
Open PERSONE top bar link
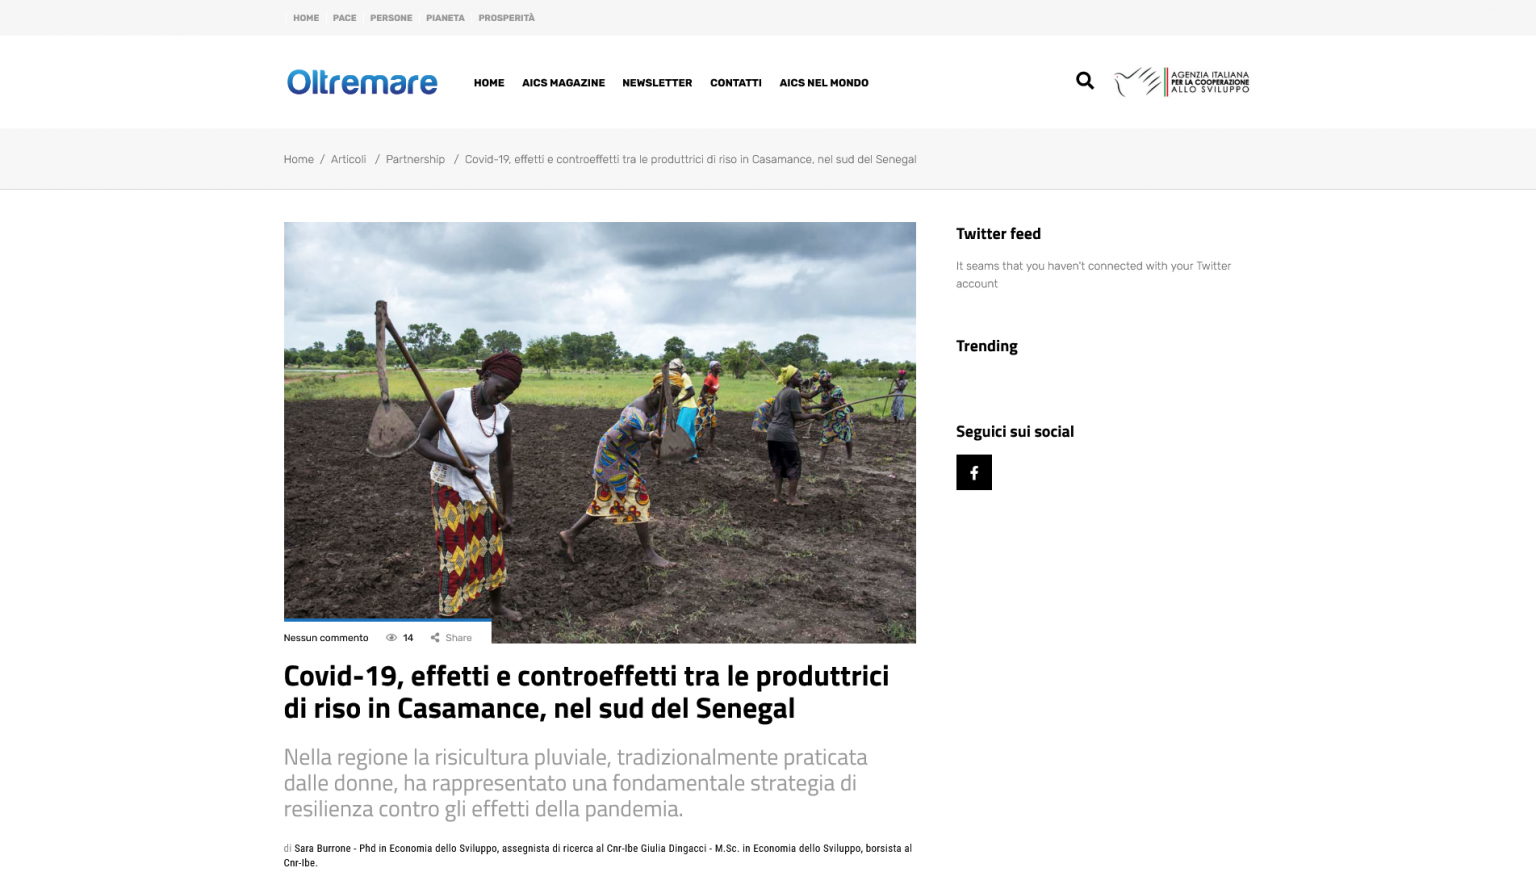coord(391,18)
